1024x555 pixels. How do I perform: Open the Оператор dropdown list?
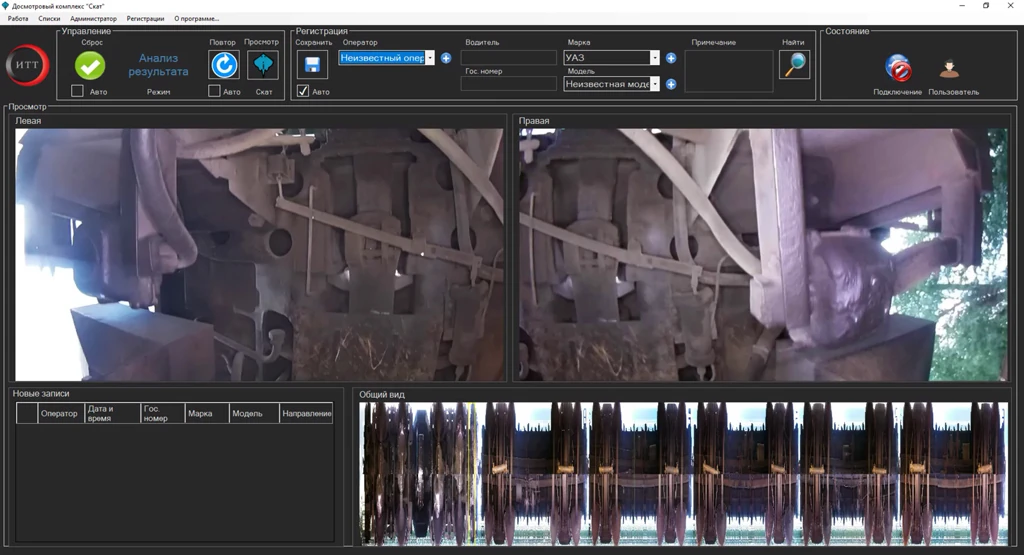[430, 58]
